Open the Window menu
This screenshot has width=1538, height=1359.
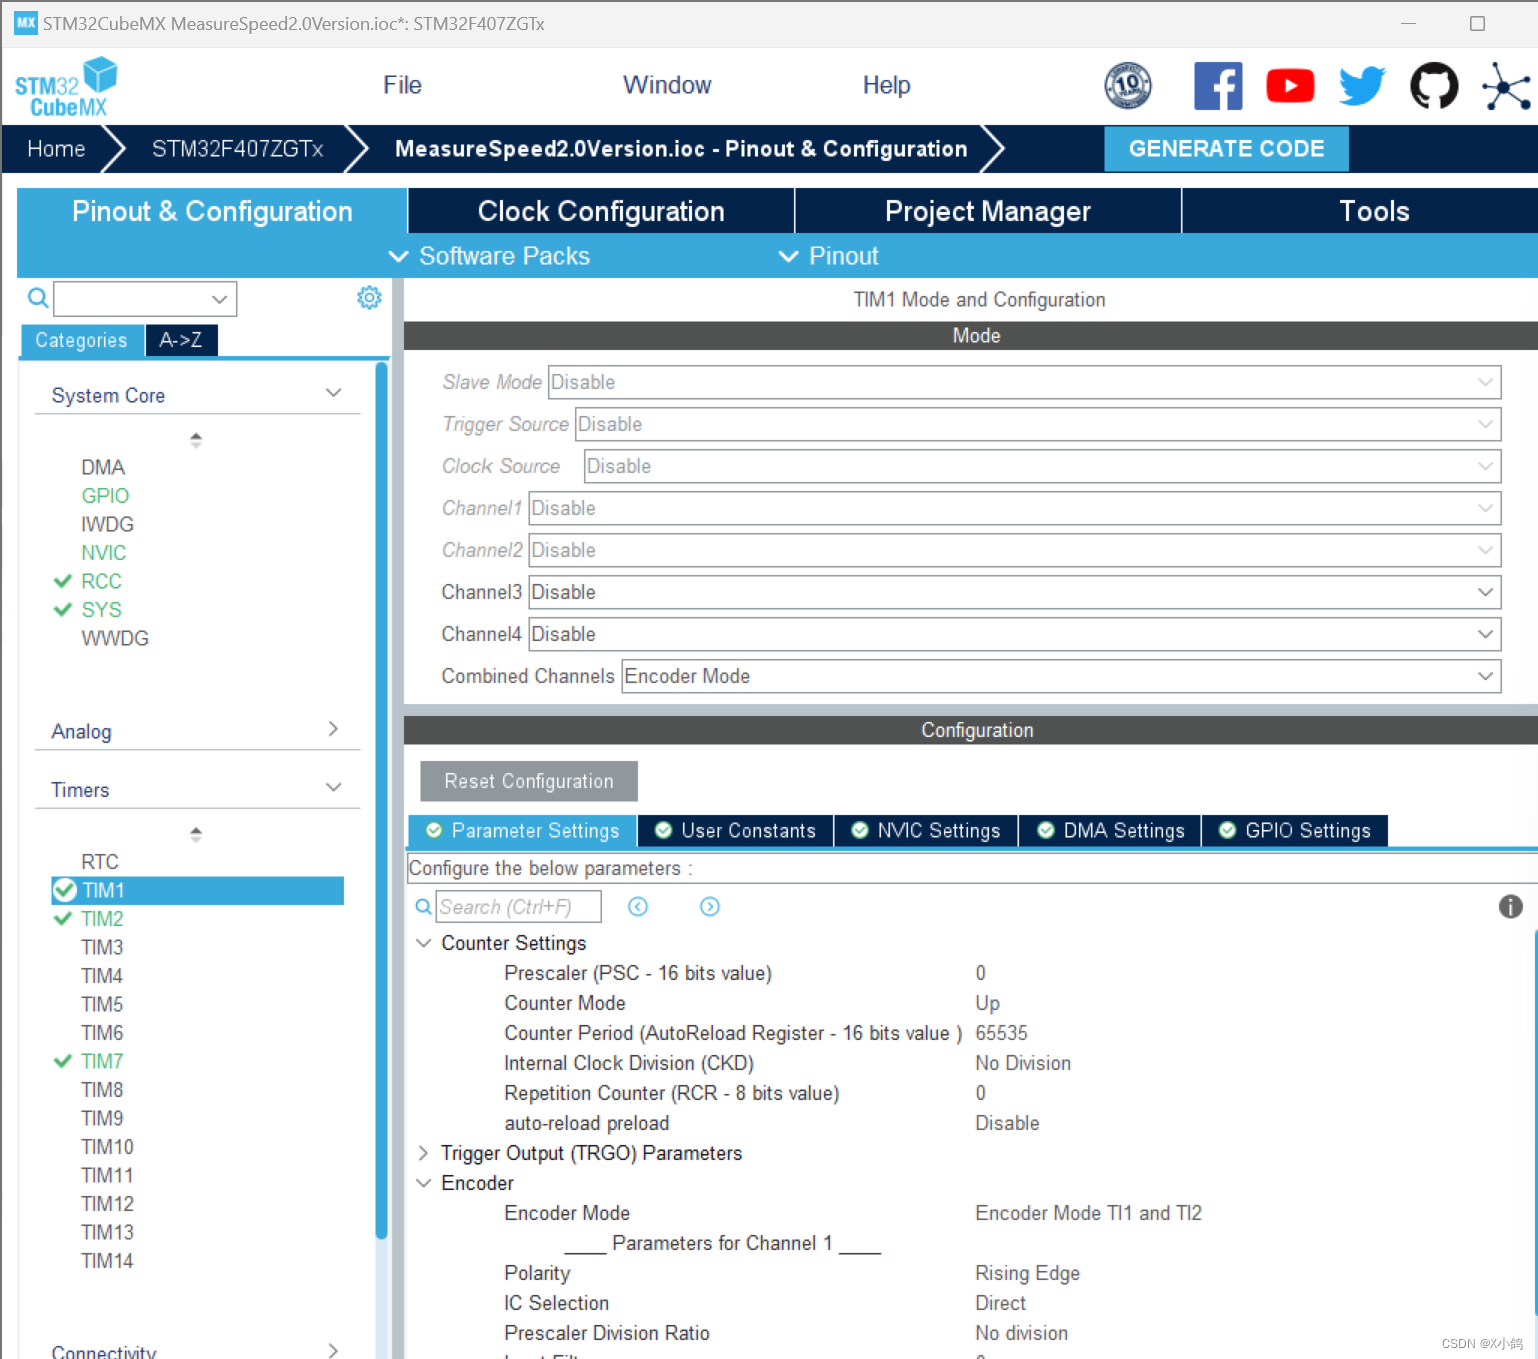click(667, 85)
